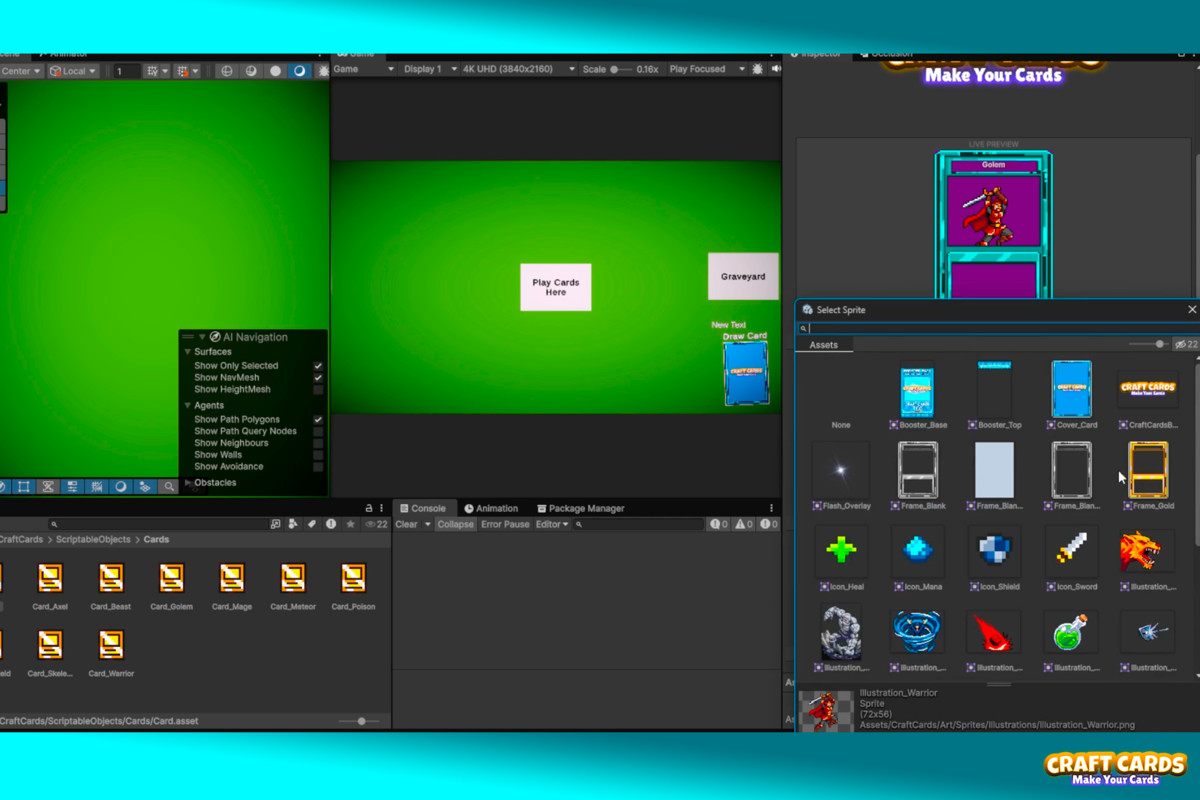The width and height of the screenshot is (1200, 800).
Task: Switch to the Animation tab
Action: coord(492,507)
